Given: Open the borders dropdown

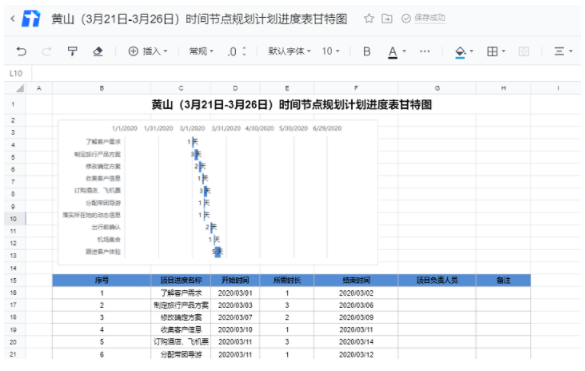Looking at the screenshot, I should [496, 51].
